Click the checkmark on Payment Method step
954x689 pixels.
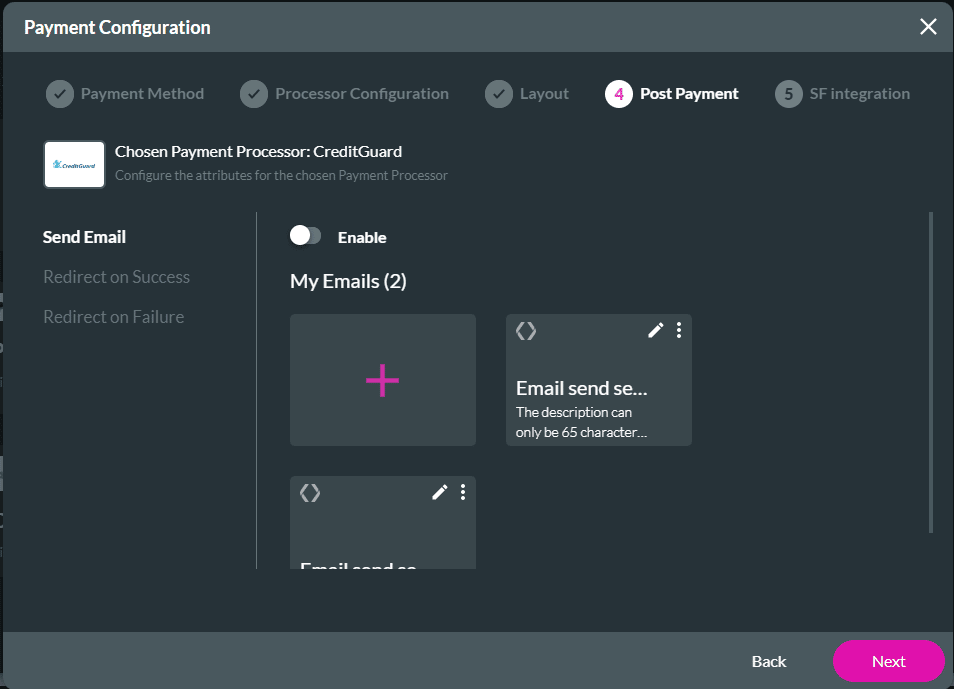tap(59, 93)
